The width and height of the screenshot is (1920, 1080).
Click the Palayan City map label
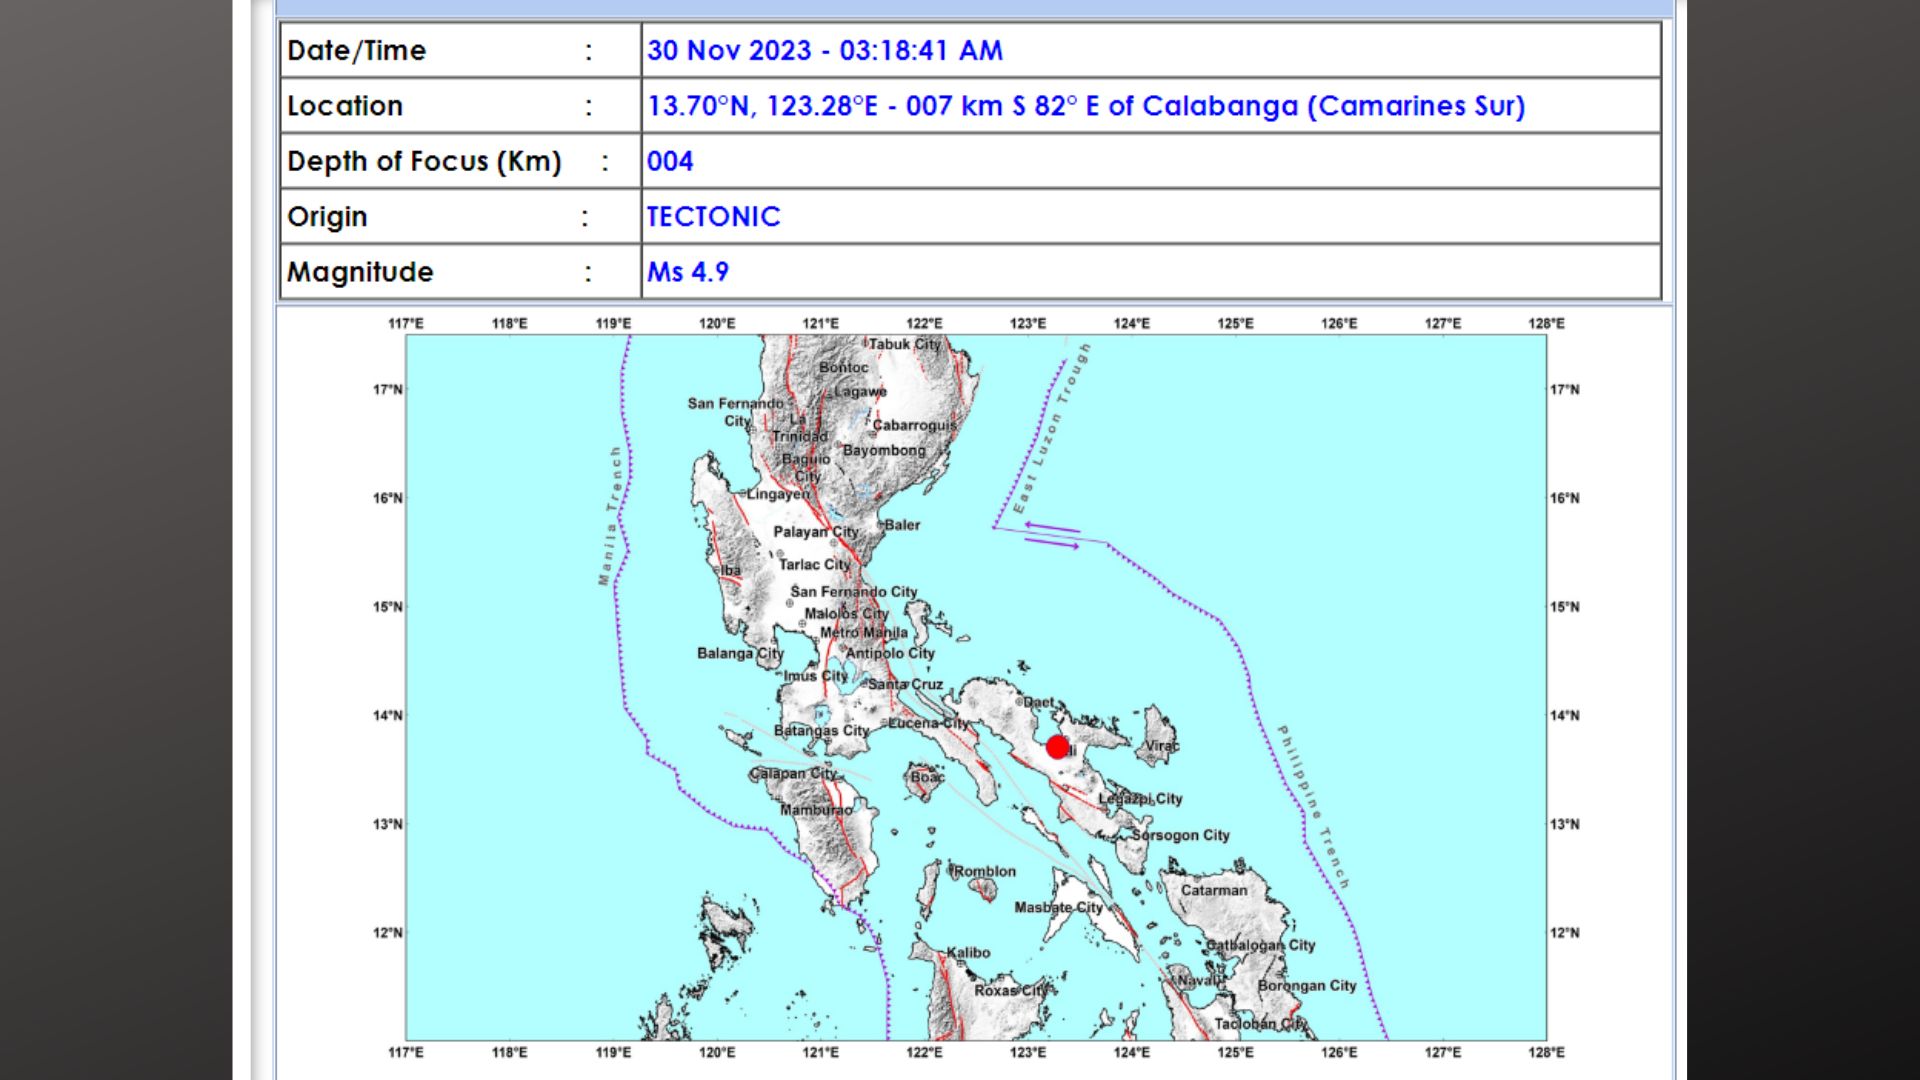pyautogui.click(x=816, y=532)
